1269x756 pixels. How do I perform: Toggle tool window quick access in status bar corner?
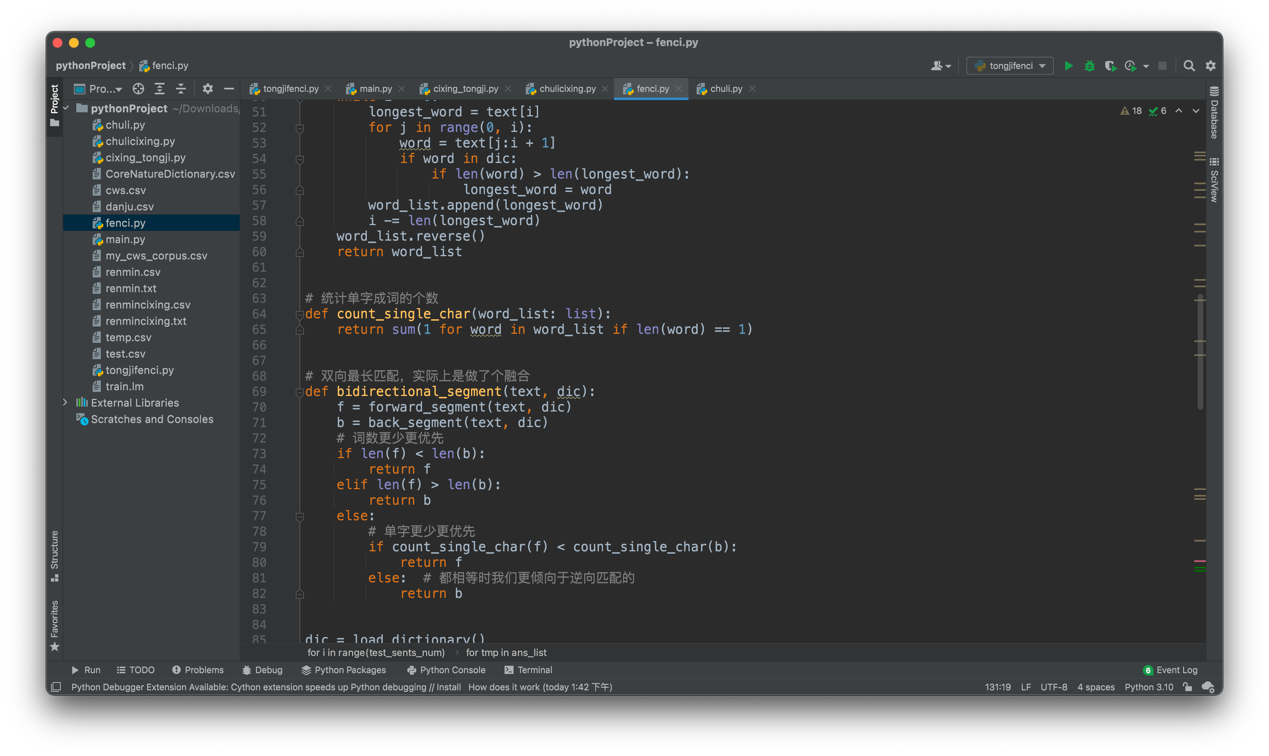click(56, 687)
